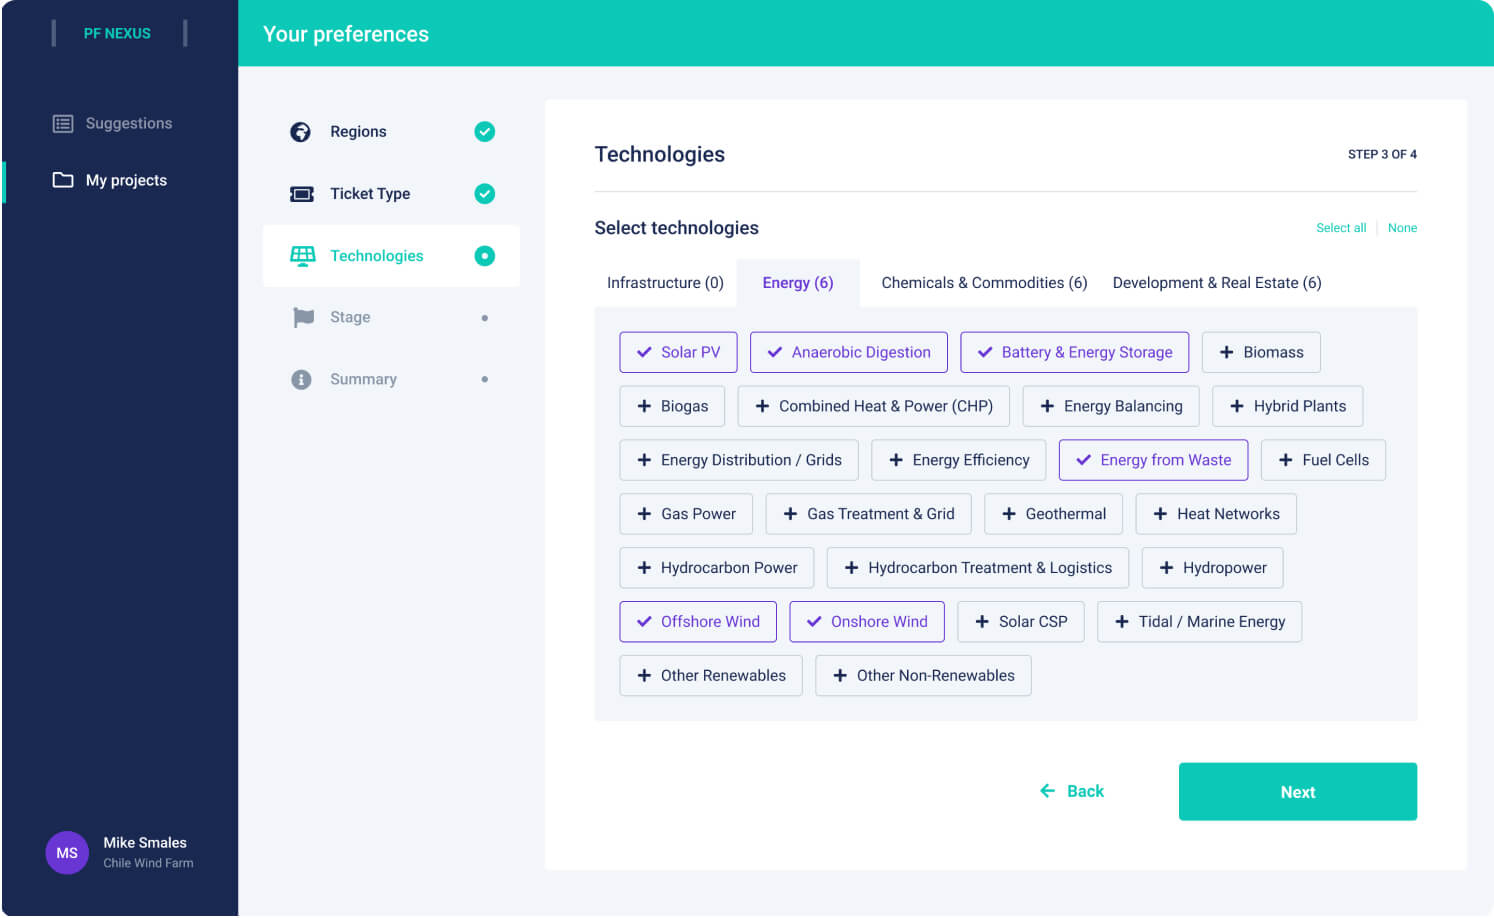The height and width of the screenshot is (918, 1494).
Task: Open Suggestions in the sidebar
Action: (x=112, y=124)
